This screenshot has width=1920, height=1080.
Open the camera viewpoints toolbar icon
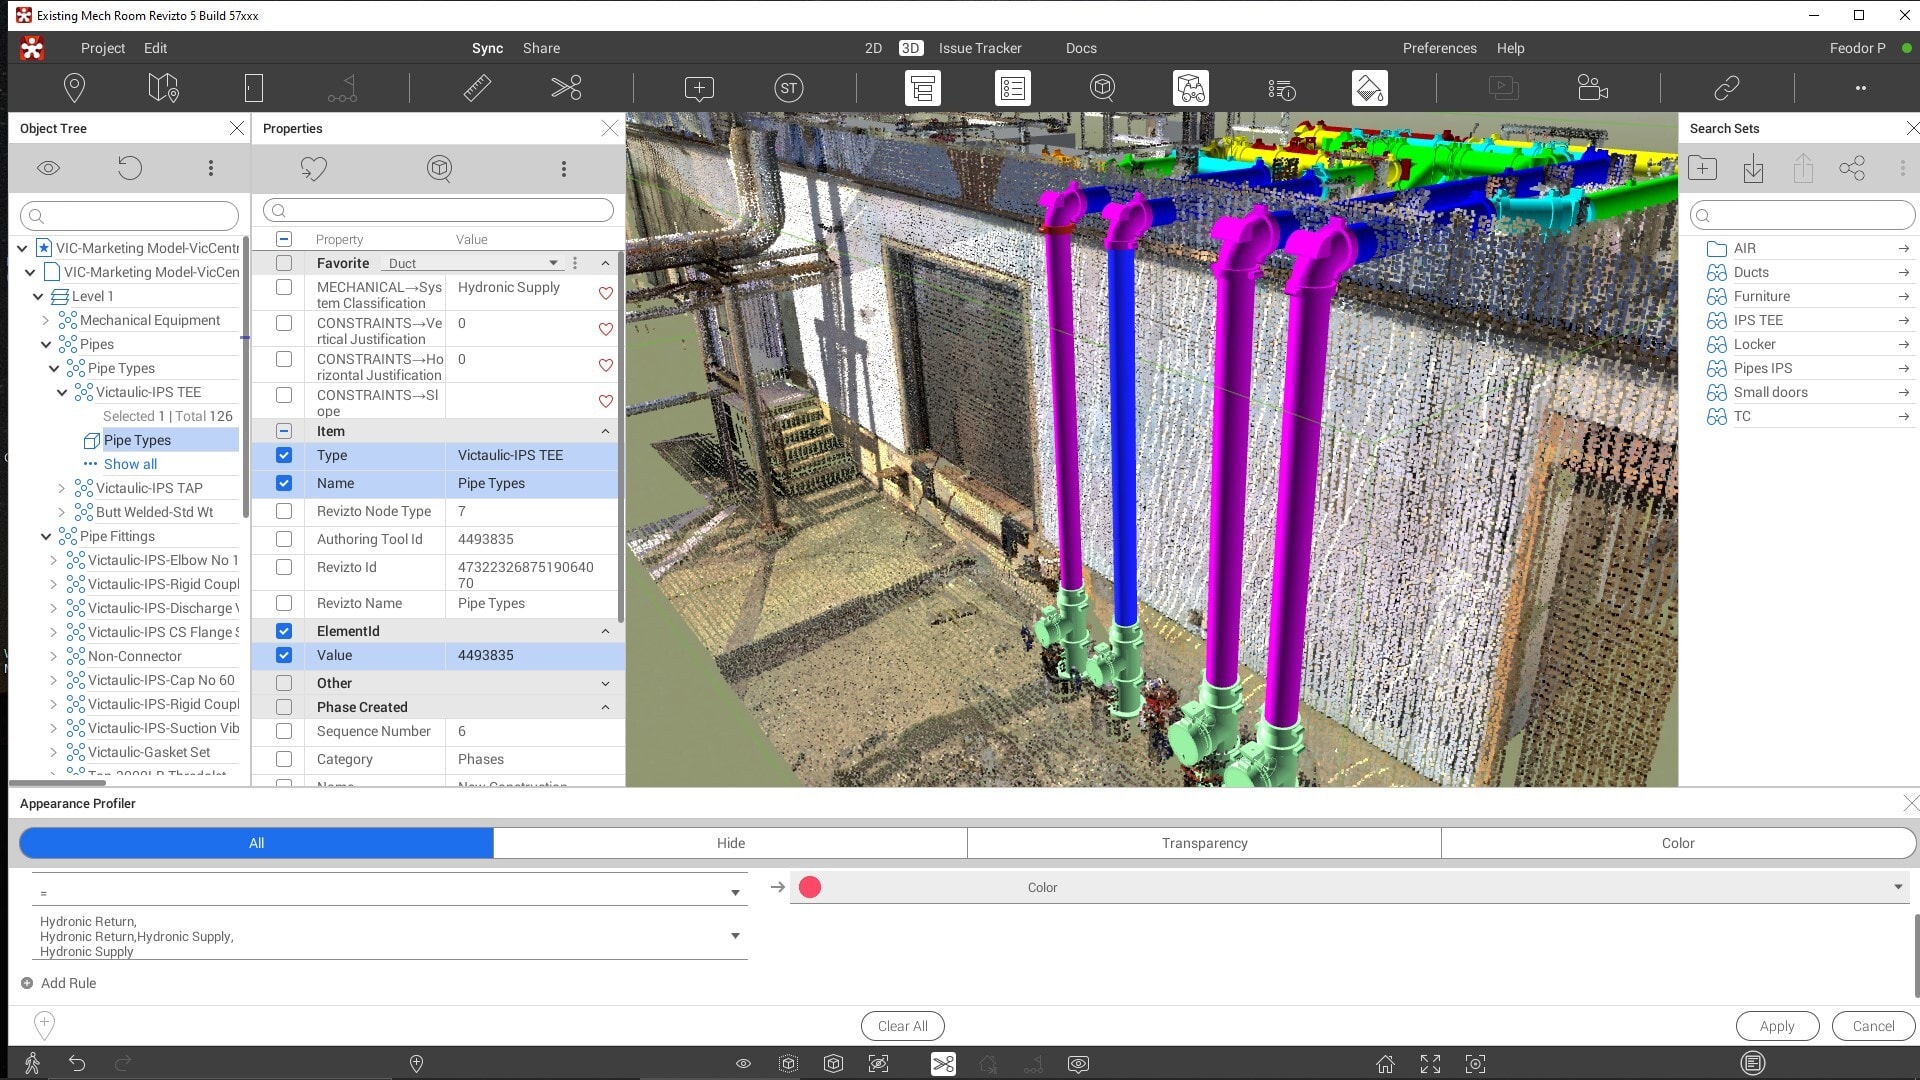(x=1592, y=88)
